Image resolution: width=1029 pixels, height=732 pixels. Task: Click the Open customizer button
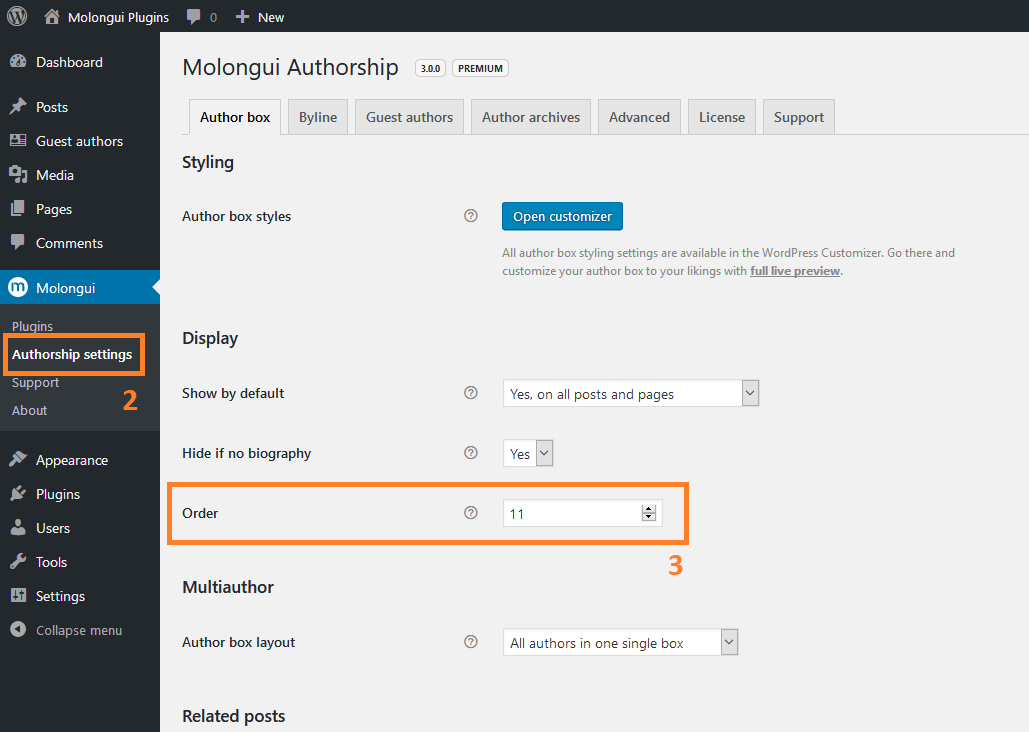pos(562,216)
